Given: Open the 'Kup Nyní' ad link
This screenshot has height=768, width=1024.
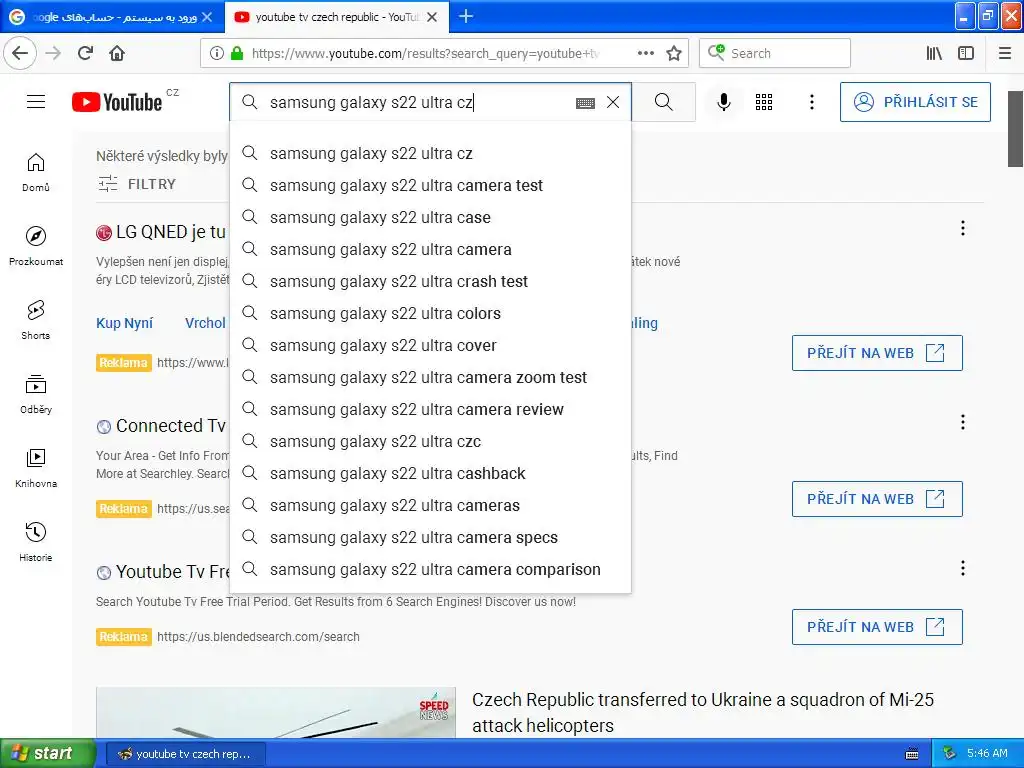Looking at the screenshot, I should 125,323.
